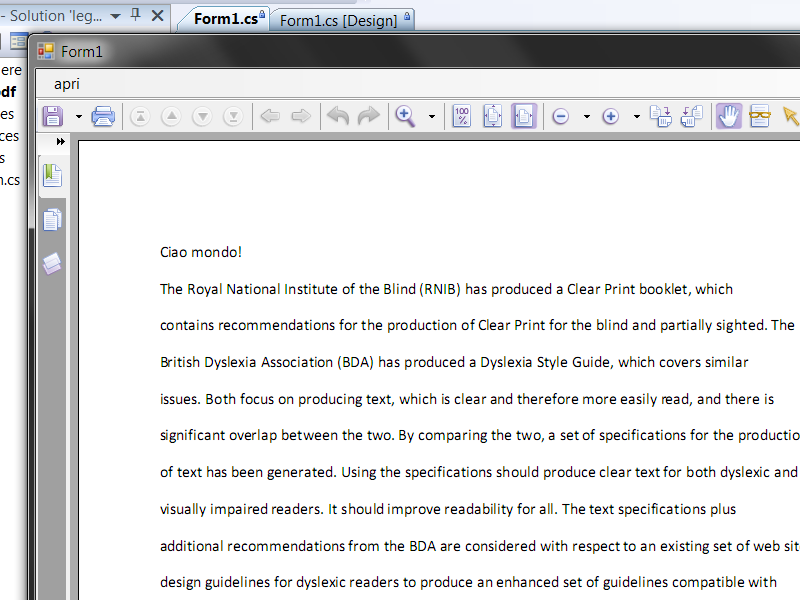Screen dimensions: 800x600
Task: Click the Form1 window icon
Action: [x=46, y=51]
